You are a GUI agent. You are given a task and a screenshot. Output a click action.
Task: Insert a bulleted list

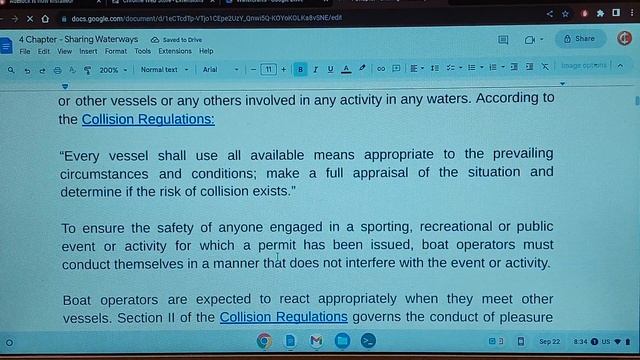(x=472, y=67)
